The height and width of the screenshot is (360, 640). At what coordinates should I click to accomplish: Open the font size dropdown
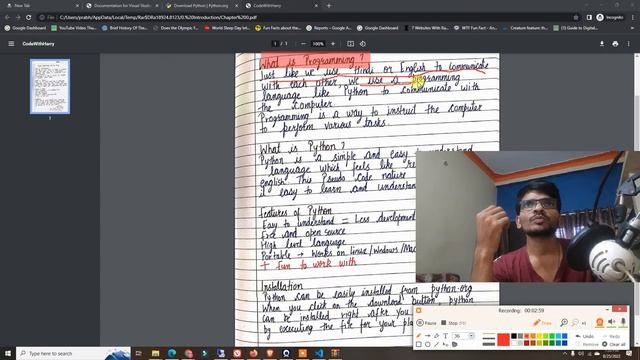coord(471,336)
